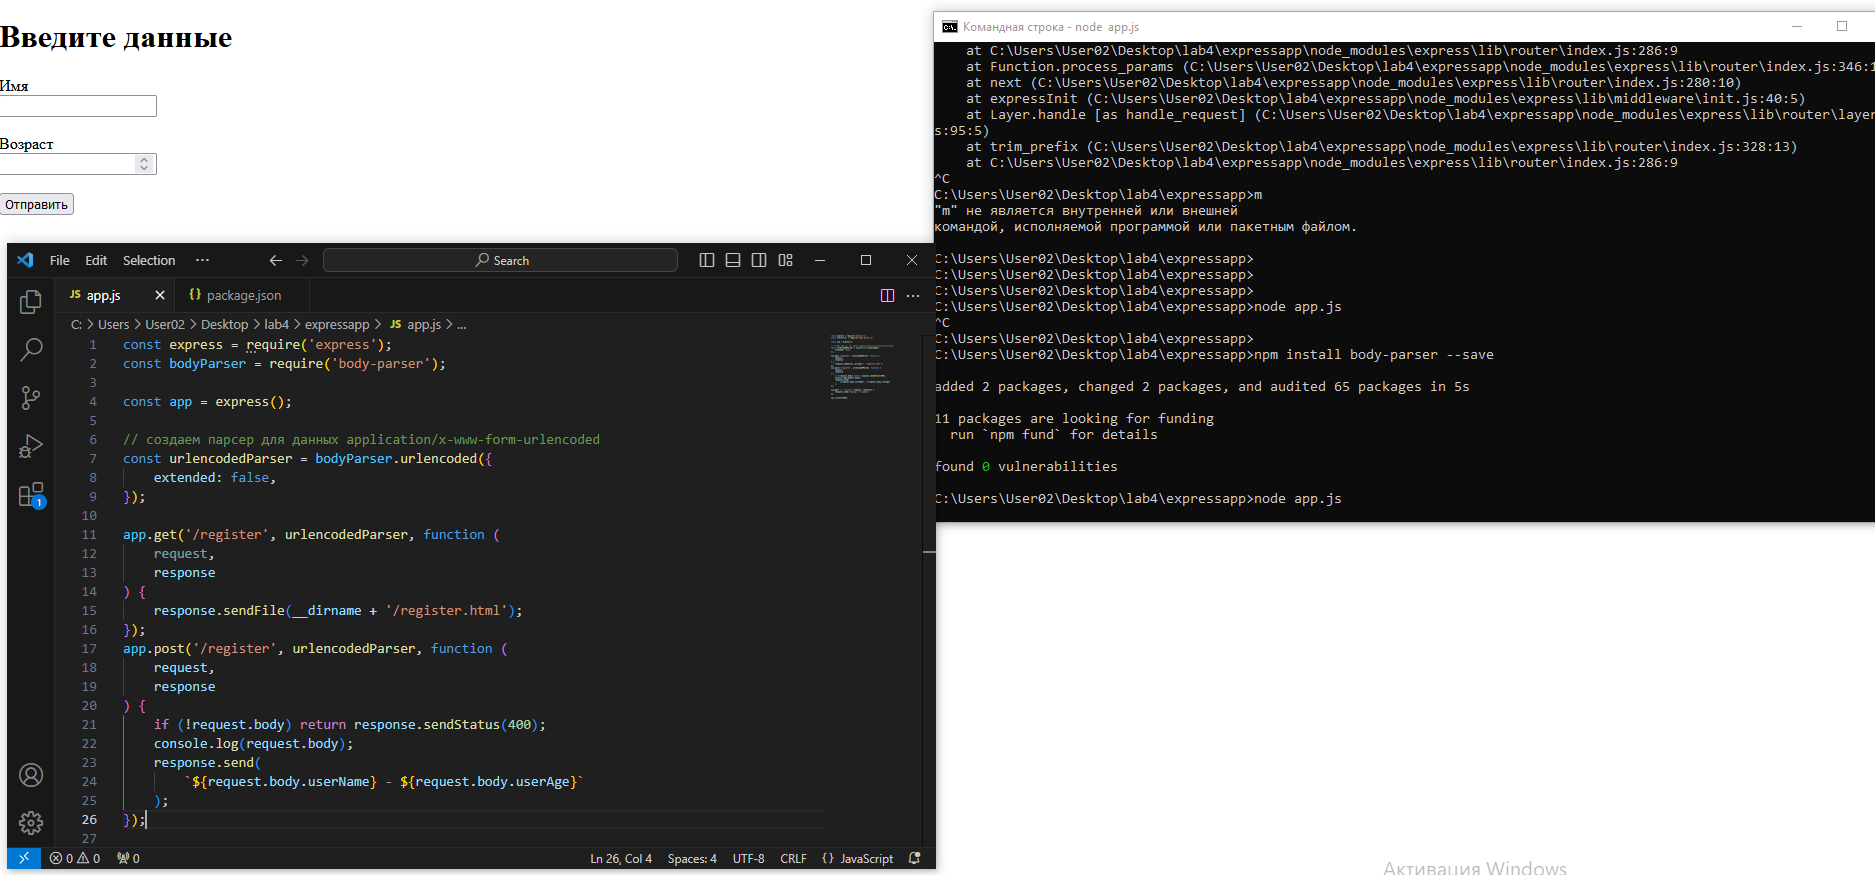The image size is (1875, 875).
Task: Open the Extensions view
Action: point(31,495)
